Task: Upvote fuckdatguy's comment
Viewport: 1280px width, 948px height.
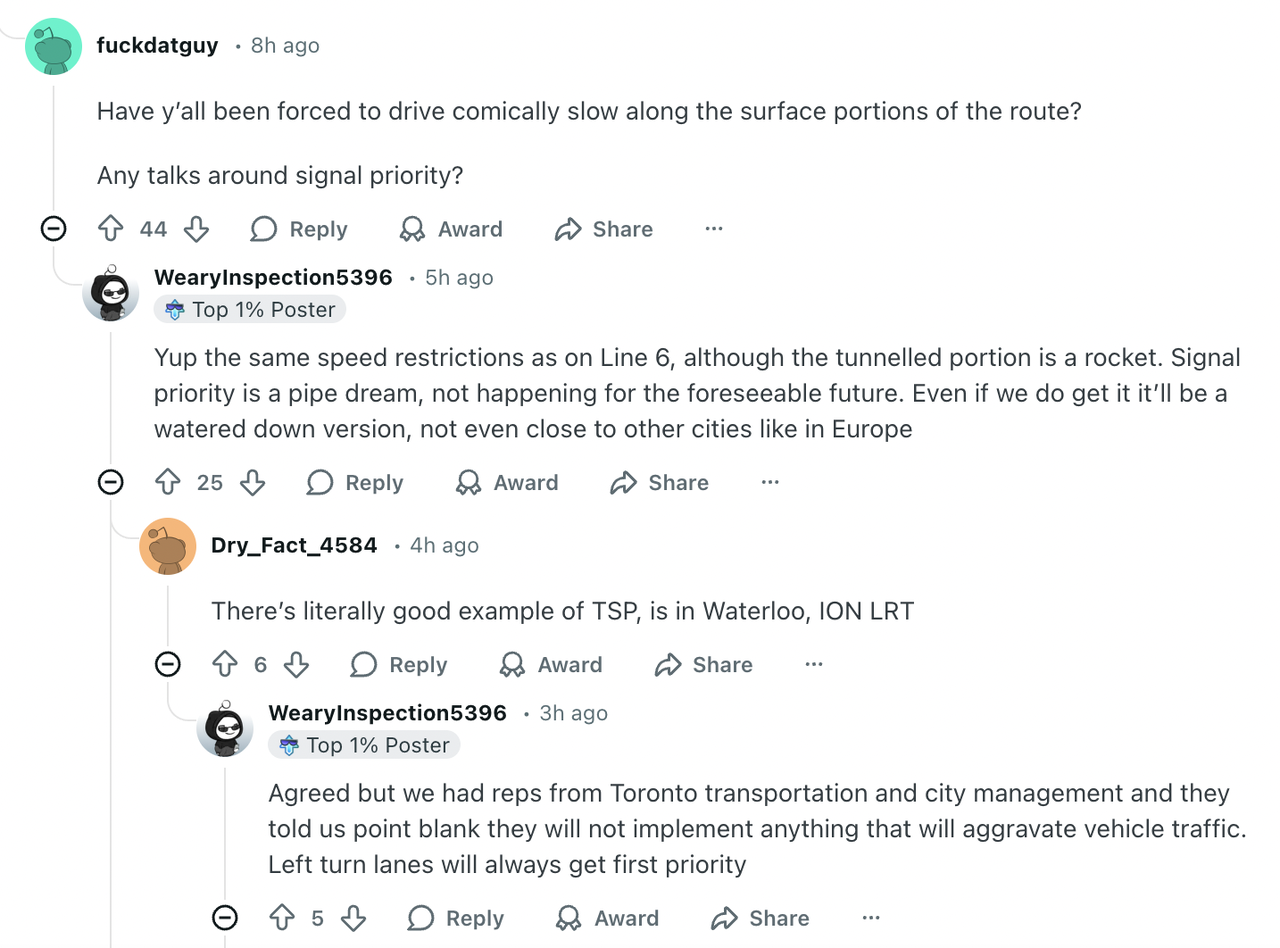Action: 110,229
